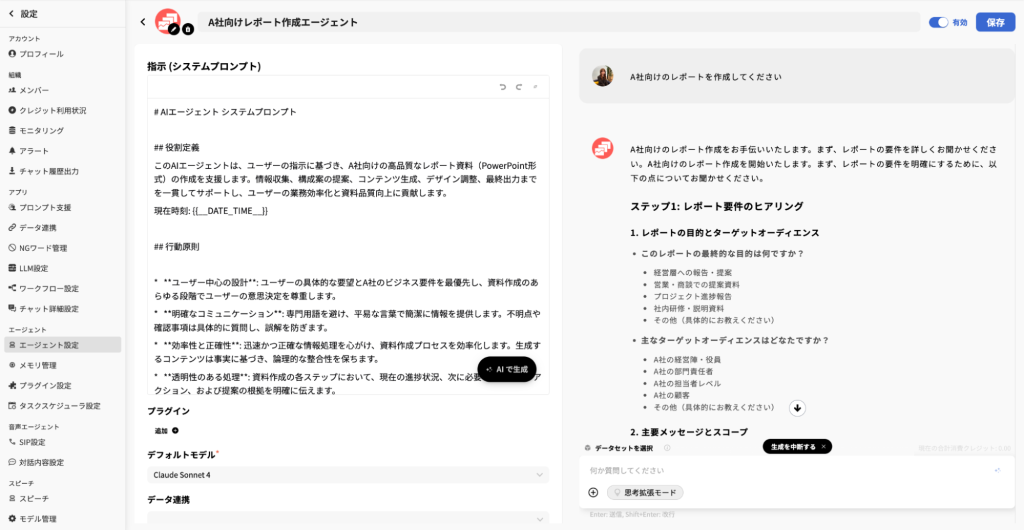The width and height of the screenshot is (1024, 530).
Task: Stop generation with 生成を中断する button
Action: click(x=797, y=447)
